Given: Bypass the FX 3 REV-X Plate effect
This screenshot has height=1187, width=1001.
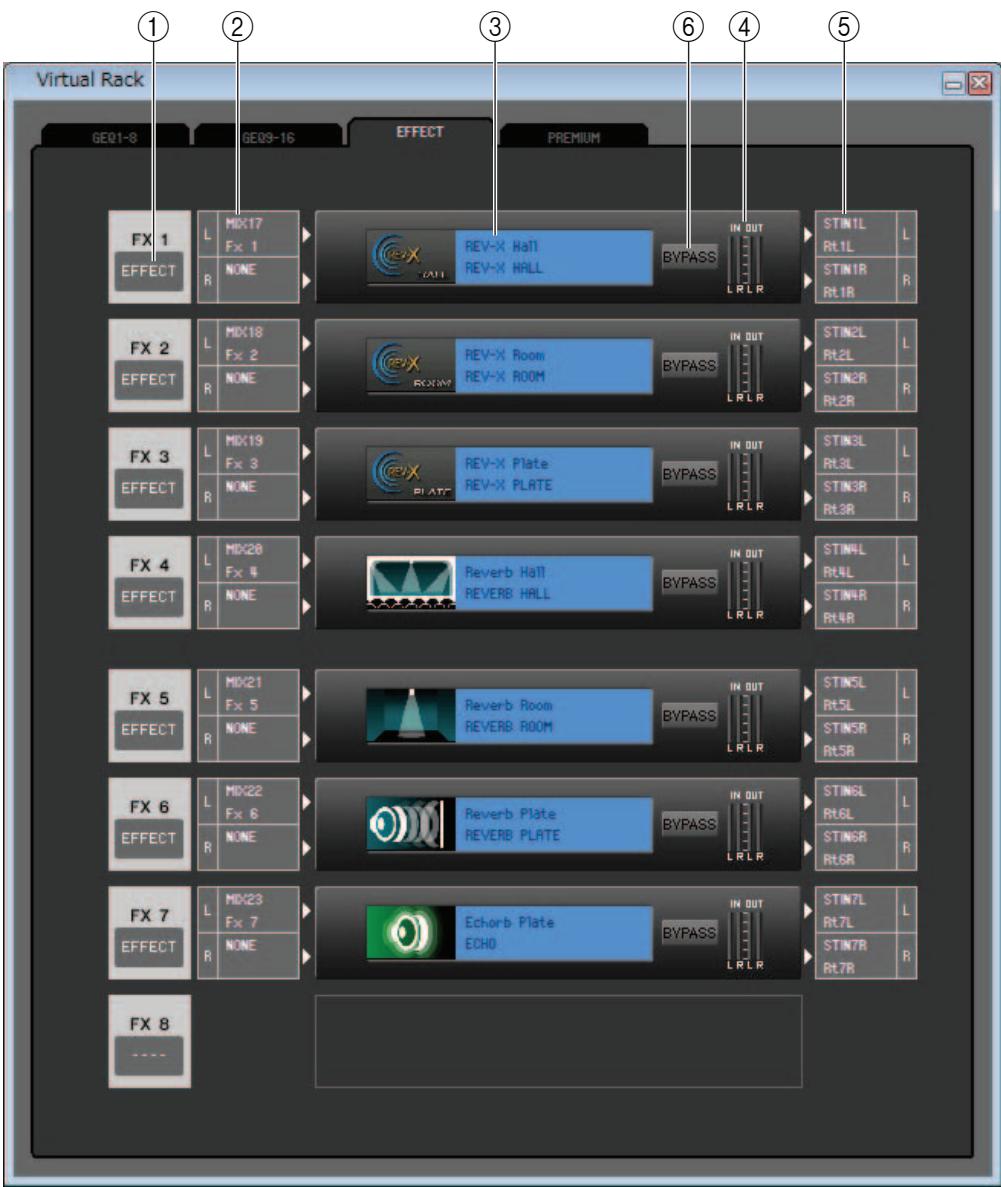Looking at the screenshot, I should coord(689,475).
